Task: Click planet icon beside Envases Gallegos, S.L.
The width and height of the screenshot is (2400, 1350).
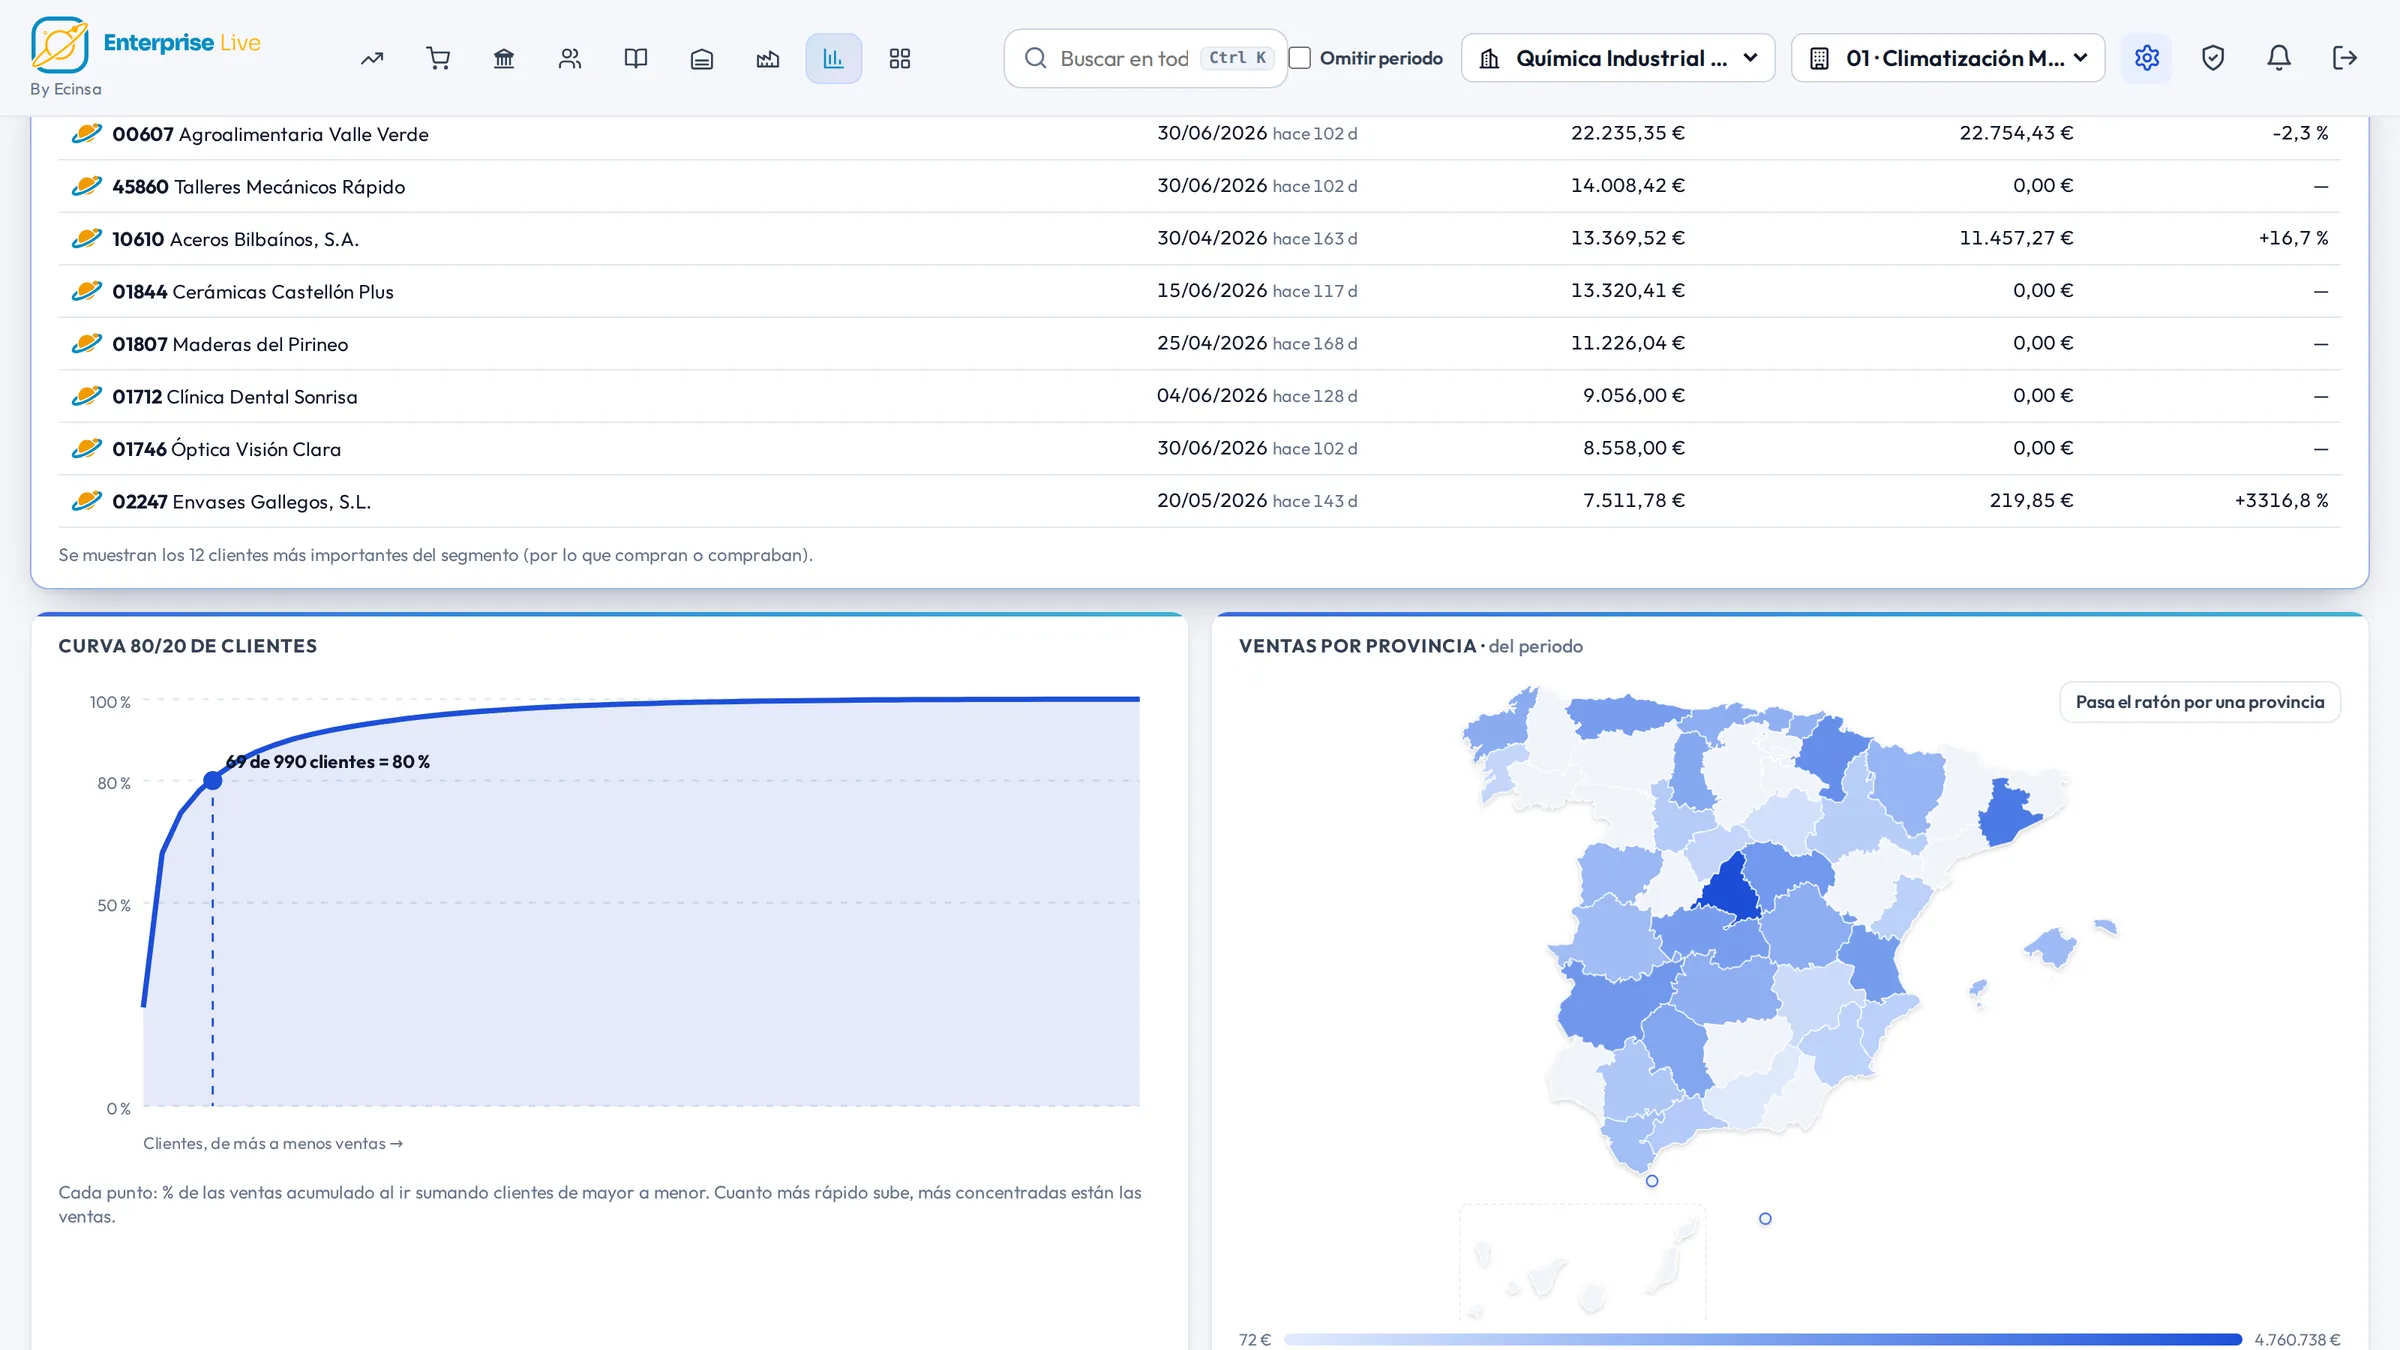Action: click(87, 500)
